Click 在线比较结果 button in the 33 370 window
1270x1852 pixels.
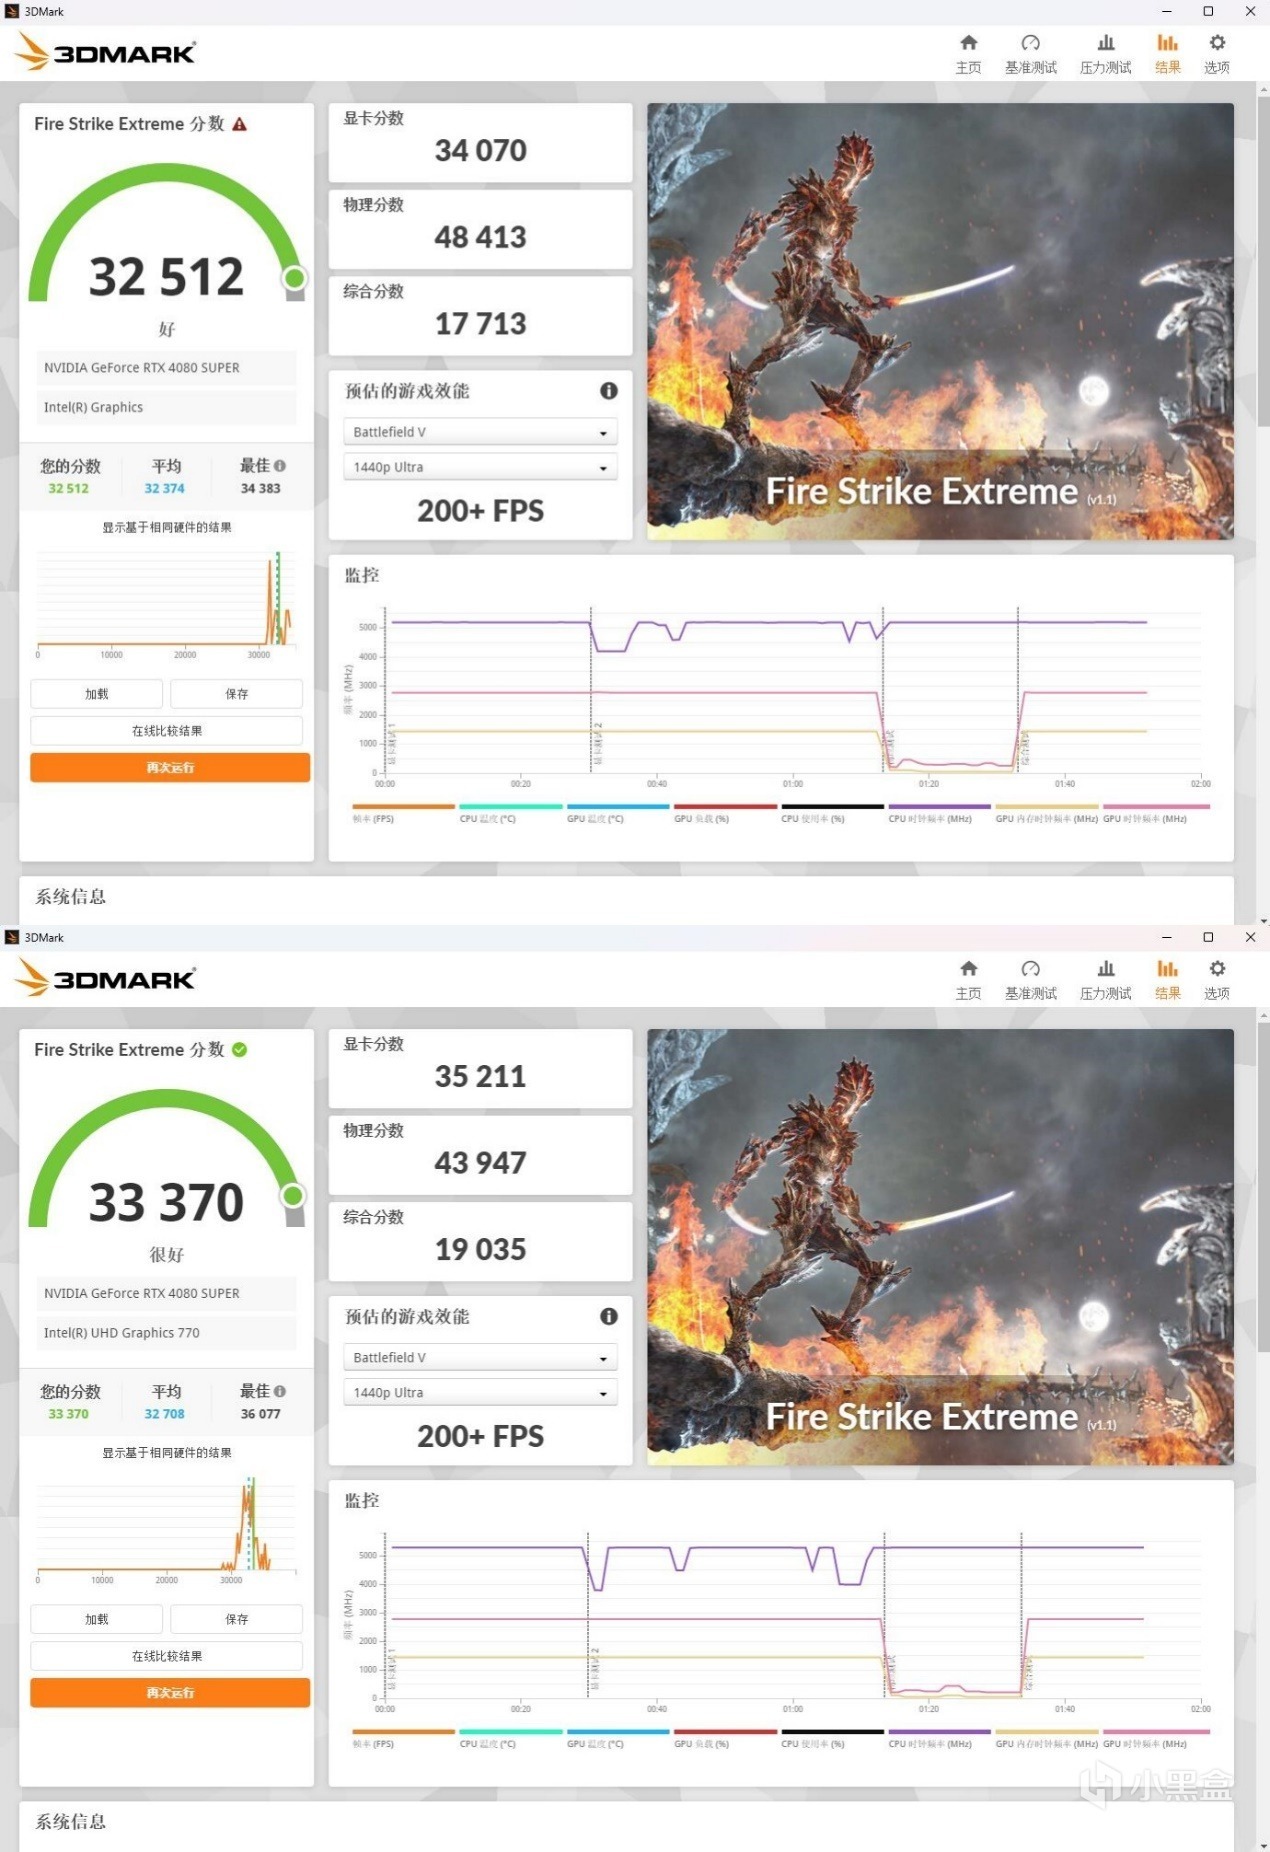point(167,1656)
